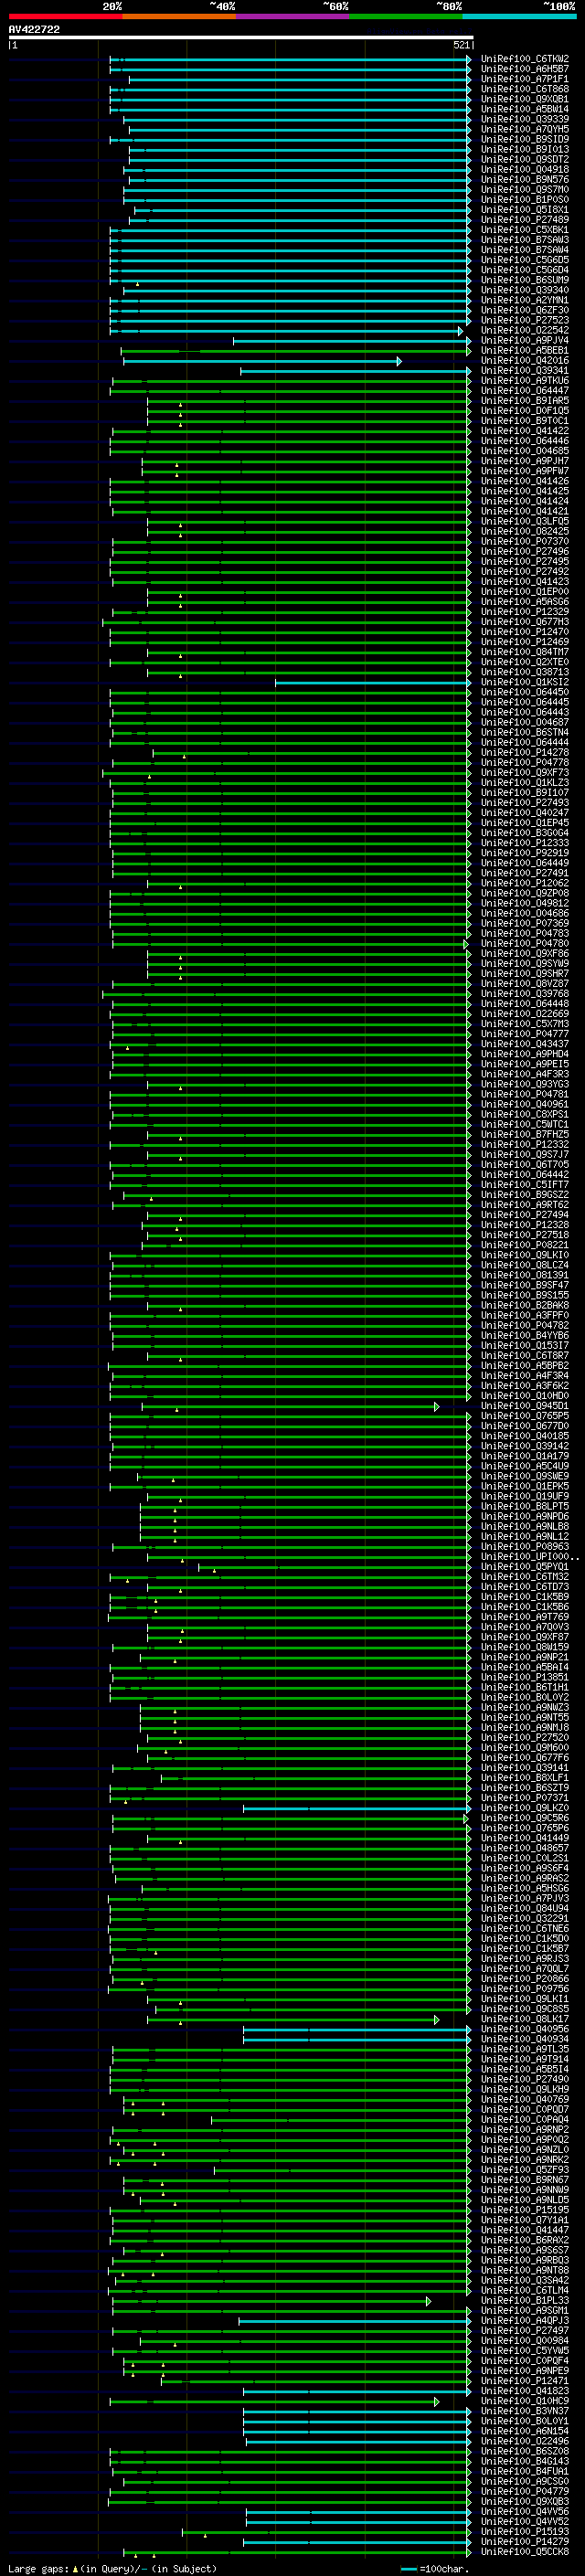The height and width of the screenshot is (2576, 585).
Task: Click hit label UniRef100_Q40956
Action: click(525, 2029)
